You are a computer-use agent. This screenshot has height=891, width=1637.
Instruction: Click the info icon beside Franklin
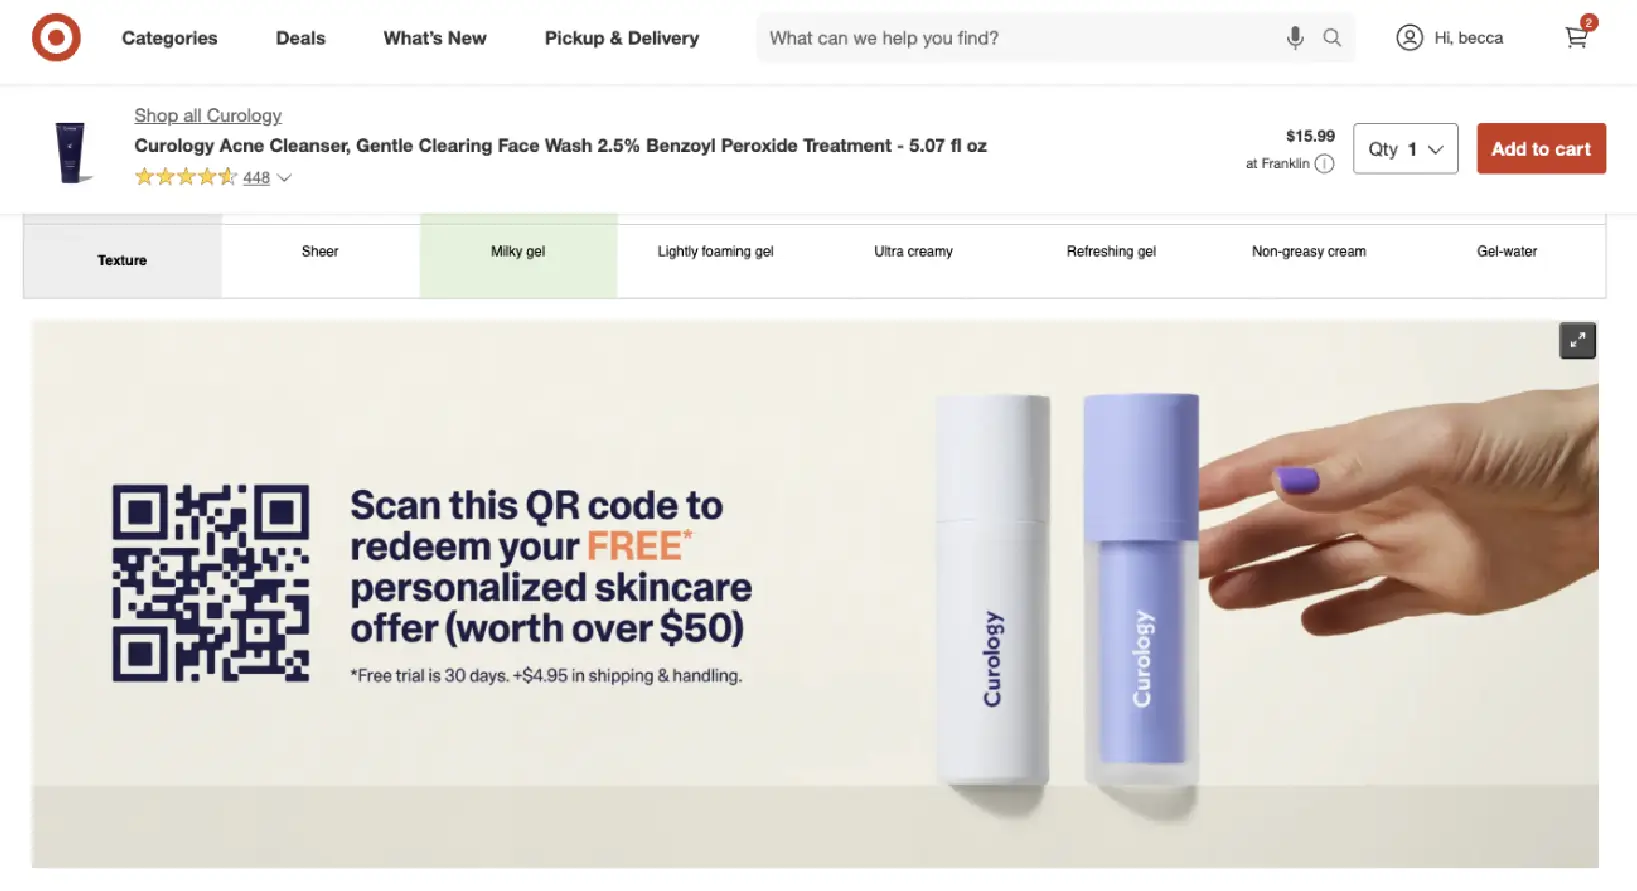[1324, 164]
